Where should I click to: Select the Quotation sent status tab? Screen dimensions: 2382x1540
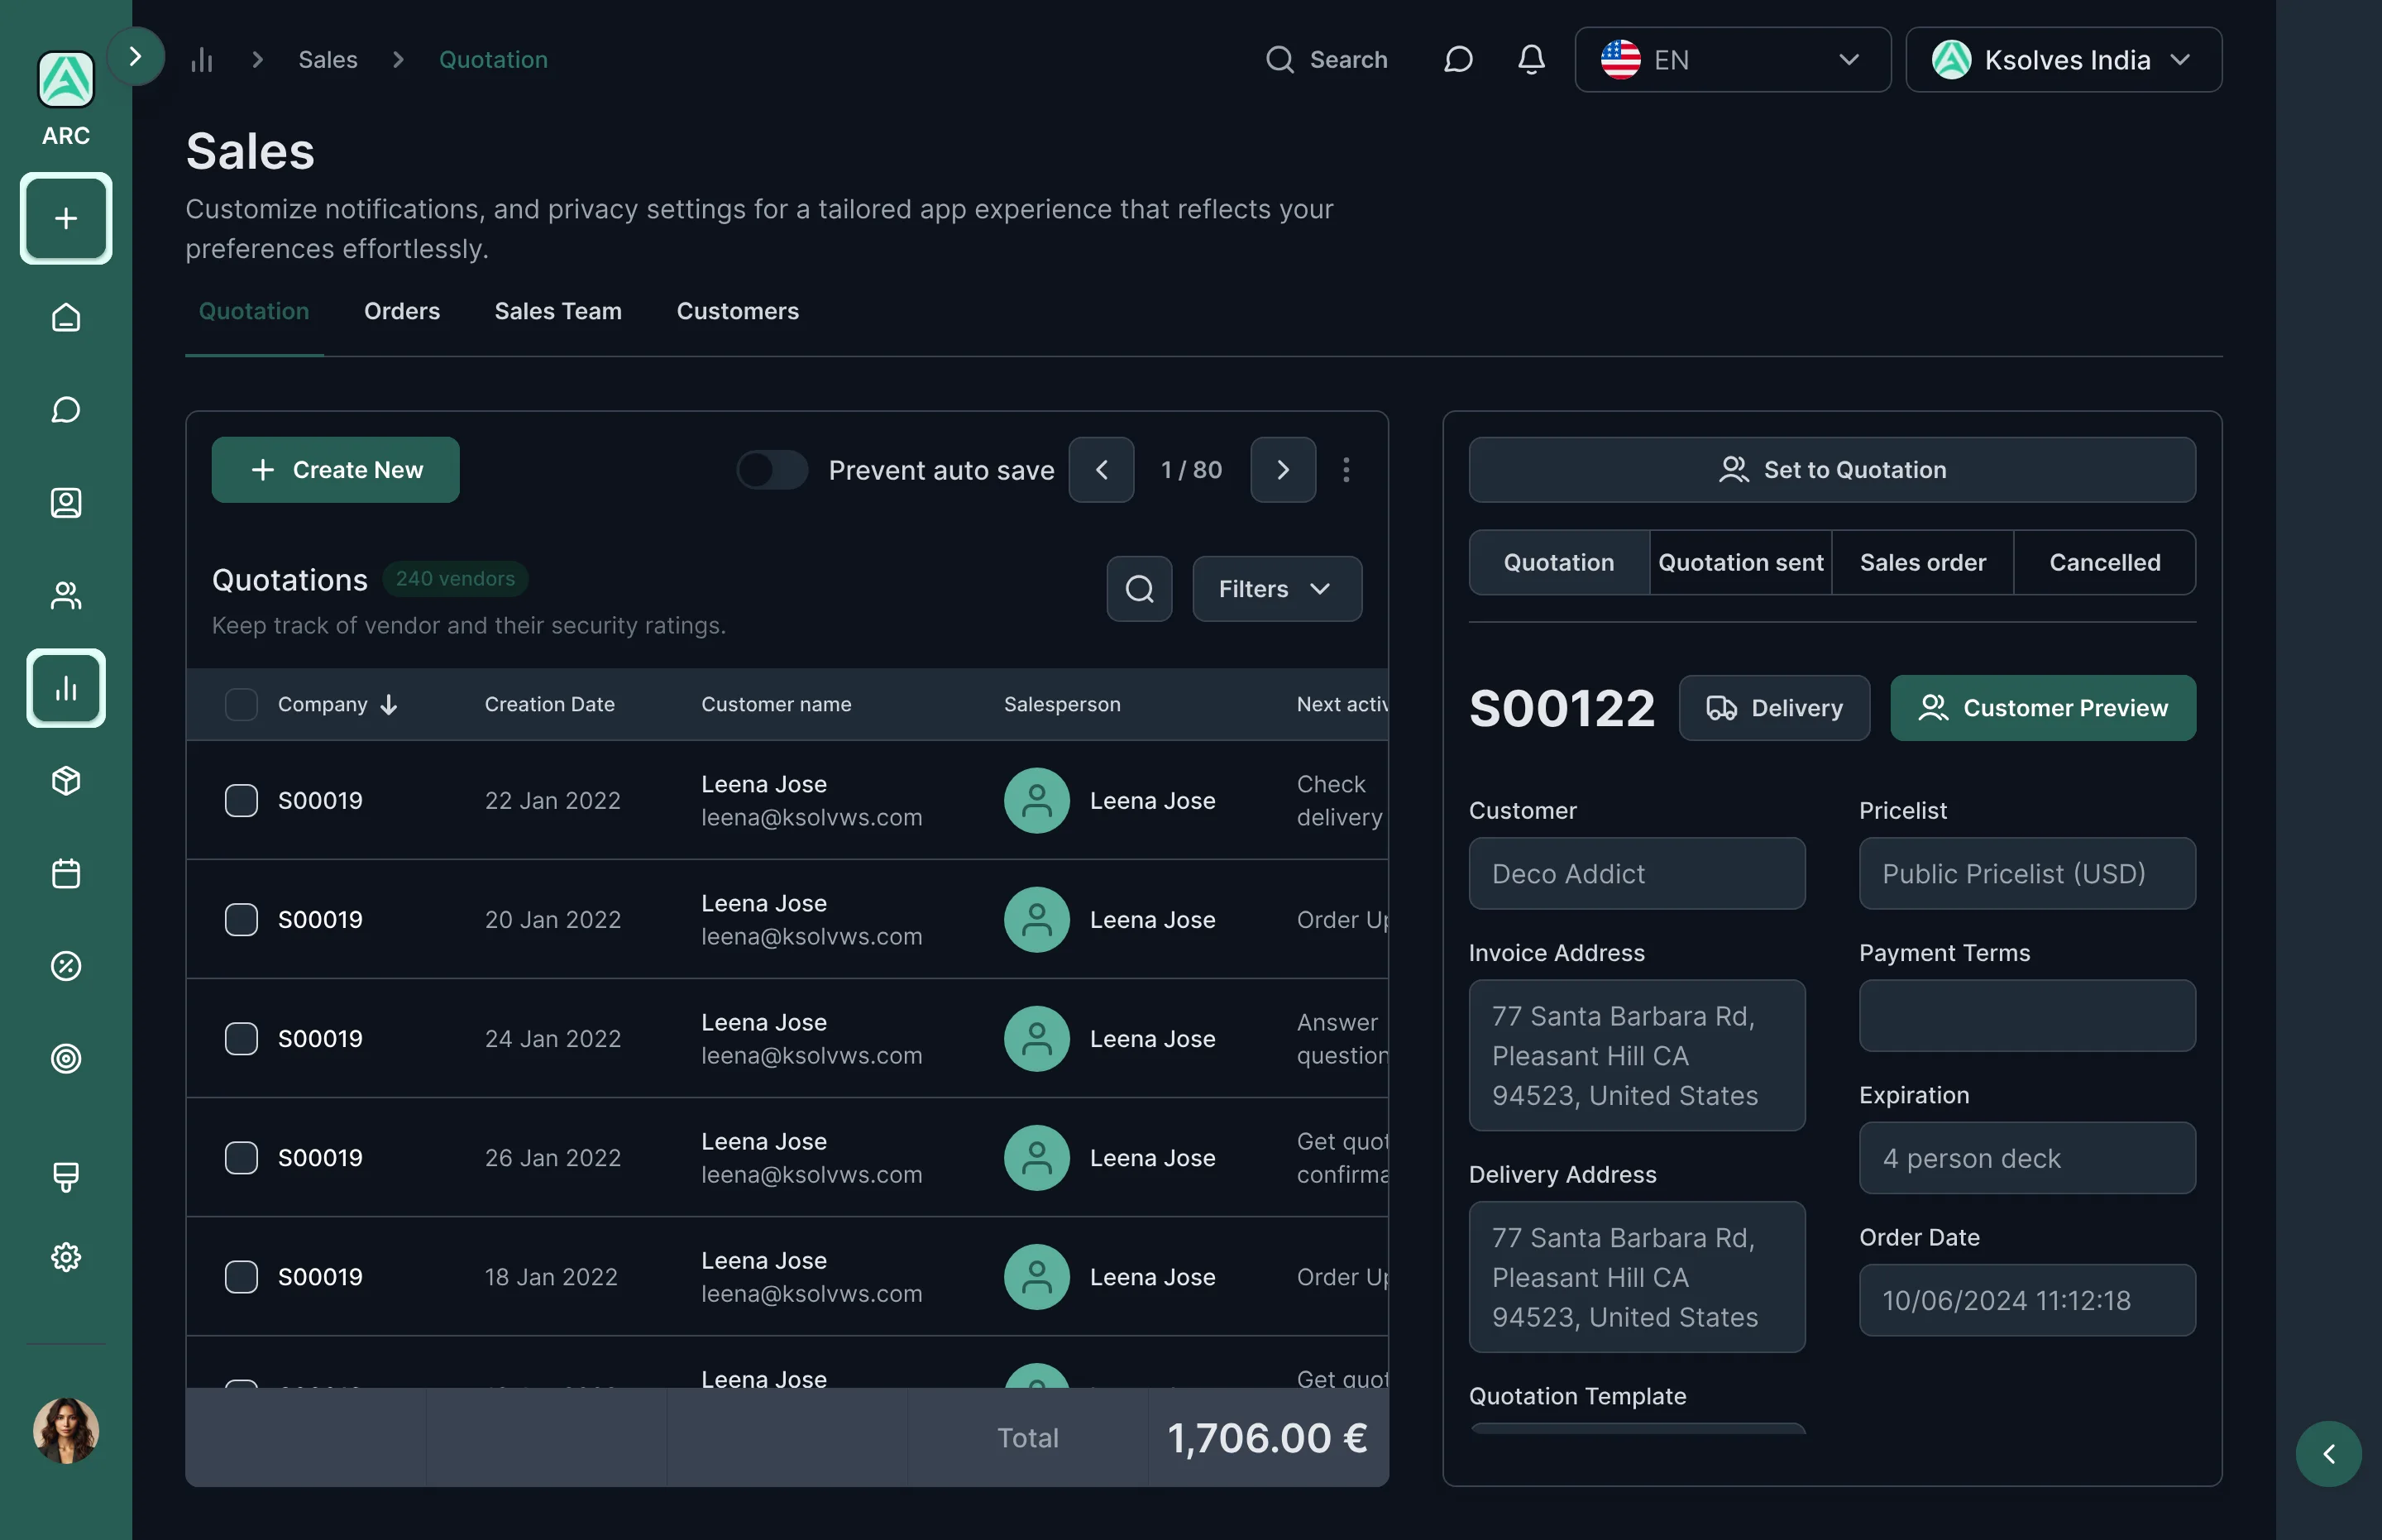1740,563
